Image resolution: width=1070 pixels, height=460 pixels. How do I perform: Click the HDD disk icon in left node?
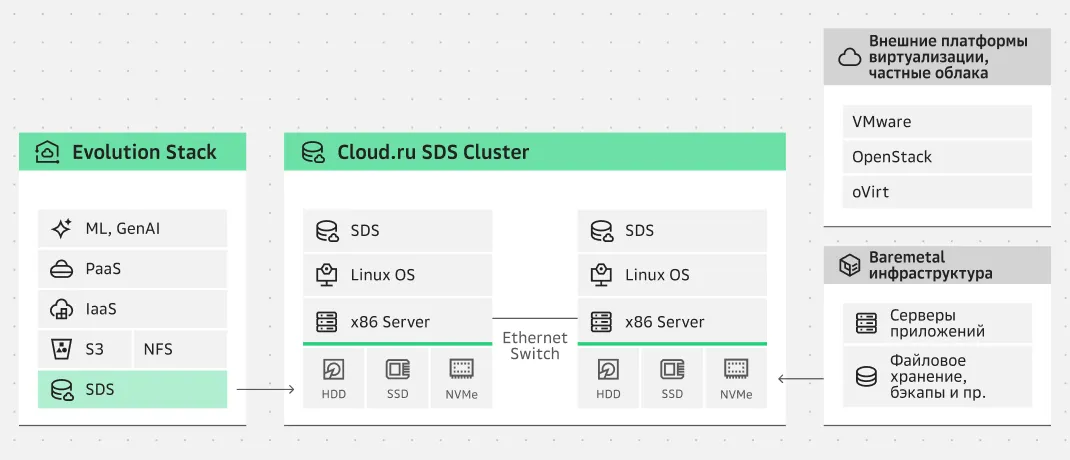coord(333,369)
